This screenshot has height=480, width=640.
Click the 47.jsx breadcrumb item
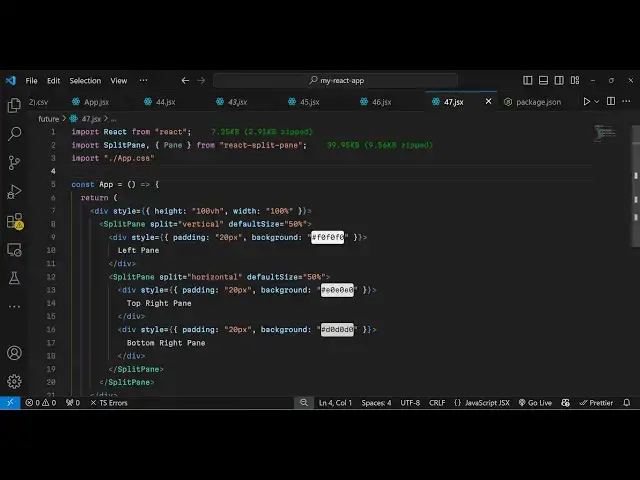85,119
